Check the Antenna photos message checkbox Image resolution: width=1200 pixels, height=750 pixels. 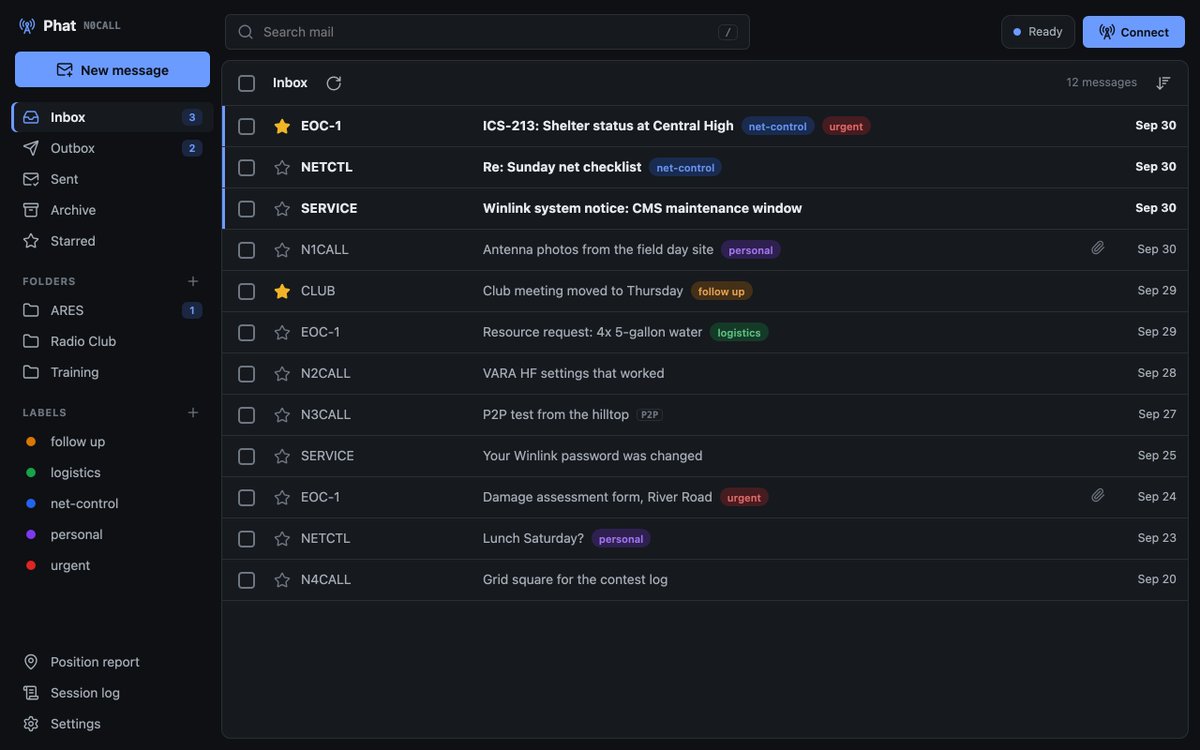(247, 250)
